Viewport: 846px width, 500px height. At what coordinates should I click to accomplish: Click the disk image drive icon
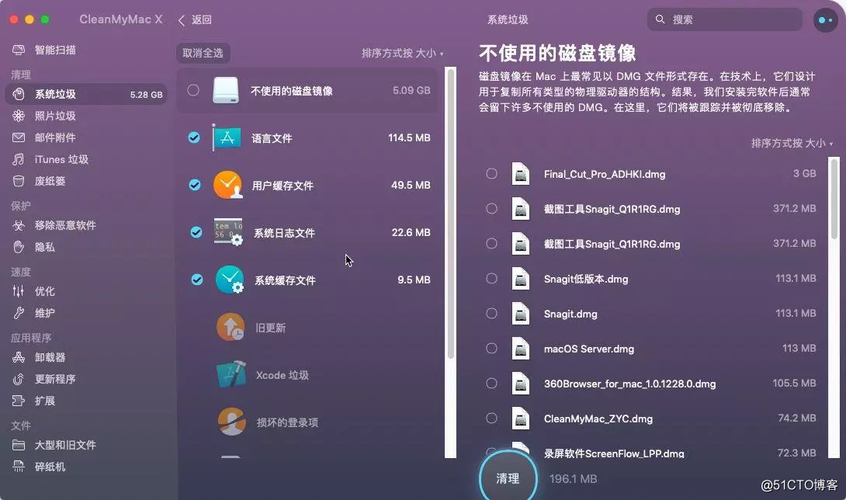(226, 90)
